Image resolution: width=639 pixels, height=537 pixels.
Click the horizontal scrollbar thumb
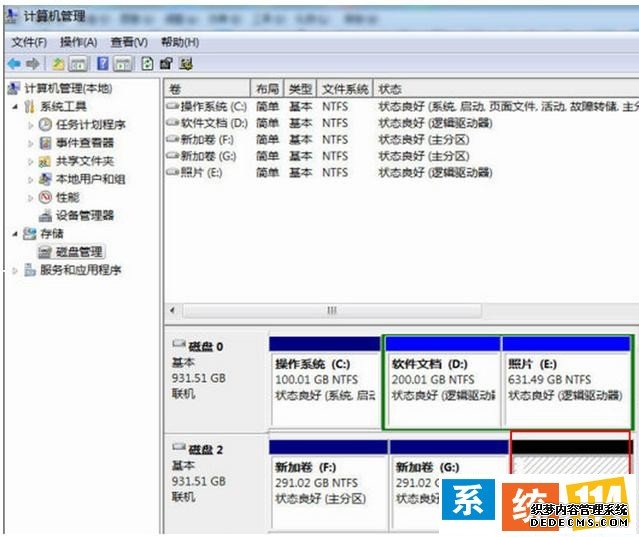[332, 311]
